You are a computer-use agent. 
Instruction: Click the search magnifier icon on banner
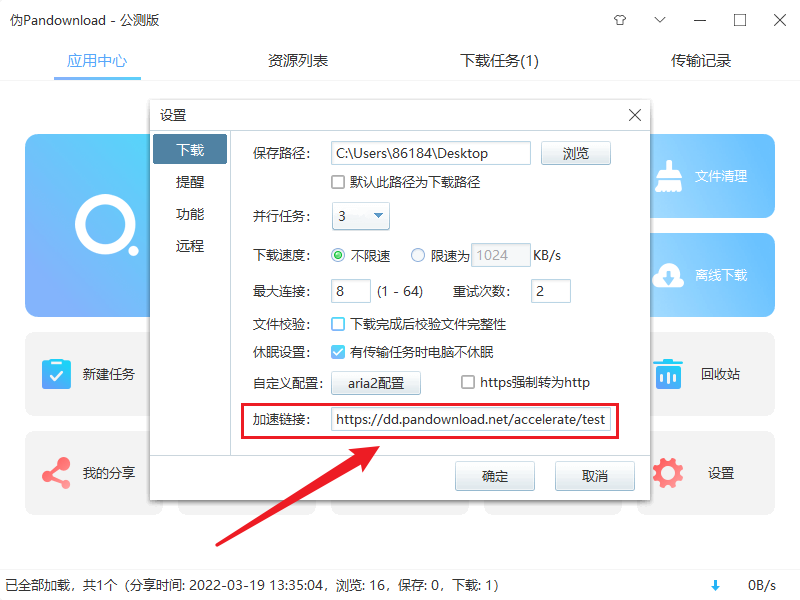pos(107,224)
